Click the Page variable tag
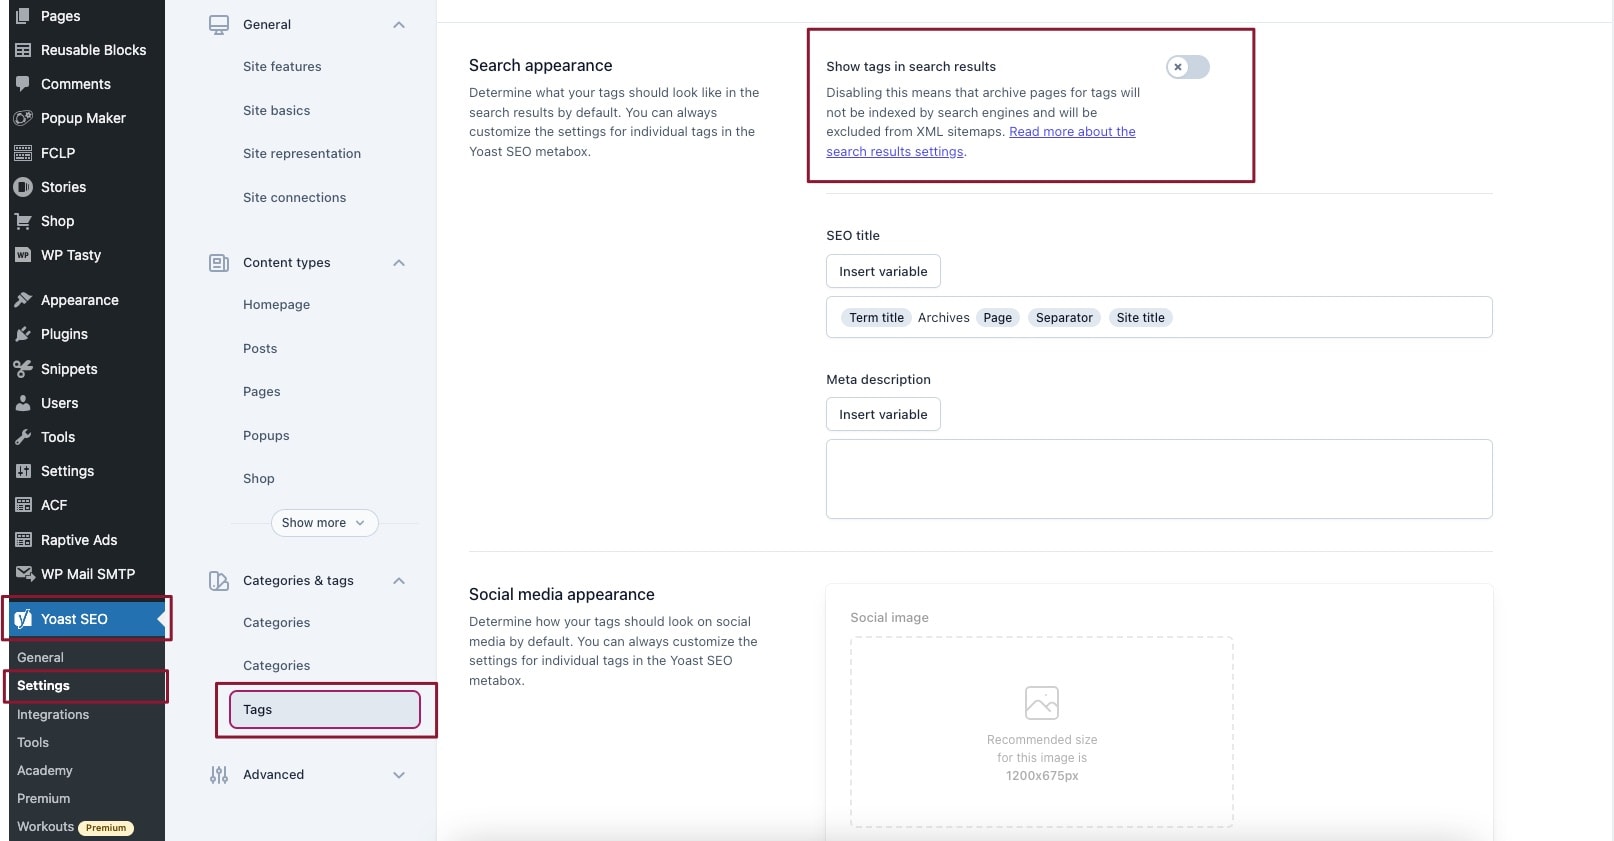1614x841 pixels. [x=997, y=318]
